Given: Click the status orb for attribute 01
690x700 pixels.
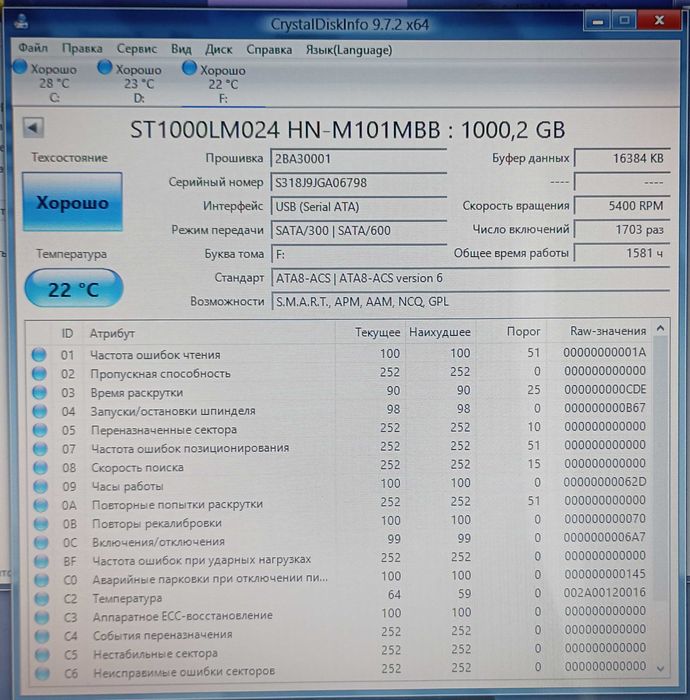Looking at the screenshot, I should pos(39,355).
